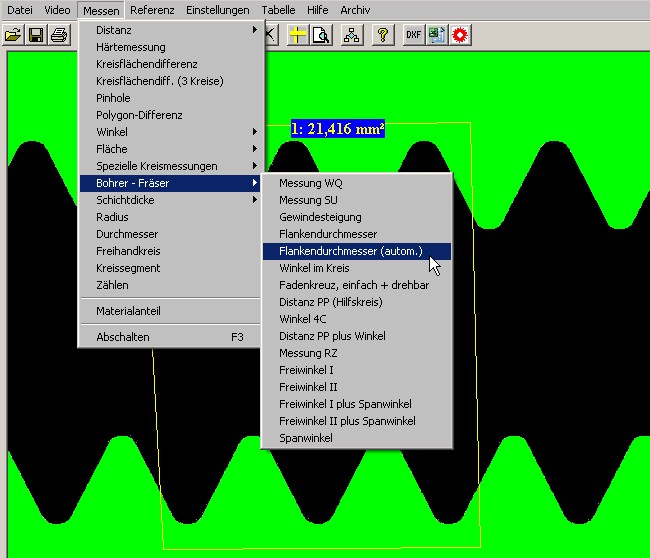Select the Durchmesser measurement
This screenshot has height=558, width=650.
pos(170,234)
